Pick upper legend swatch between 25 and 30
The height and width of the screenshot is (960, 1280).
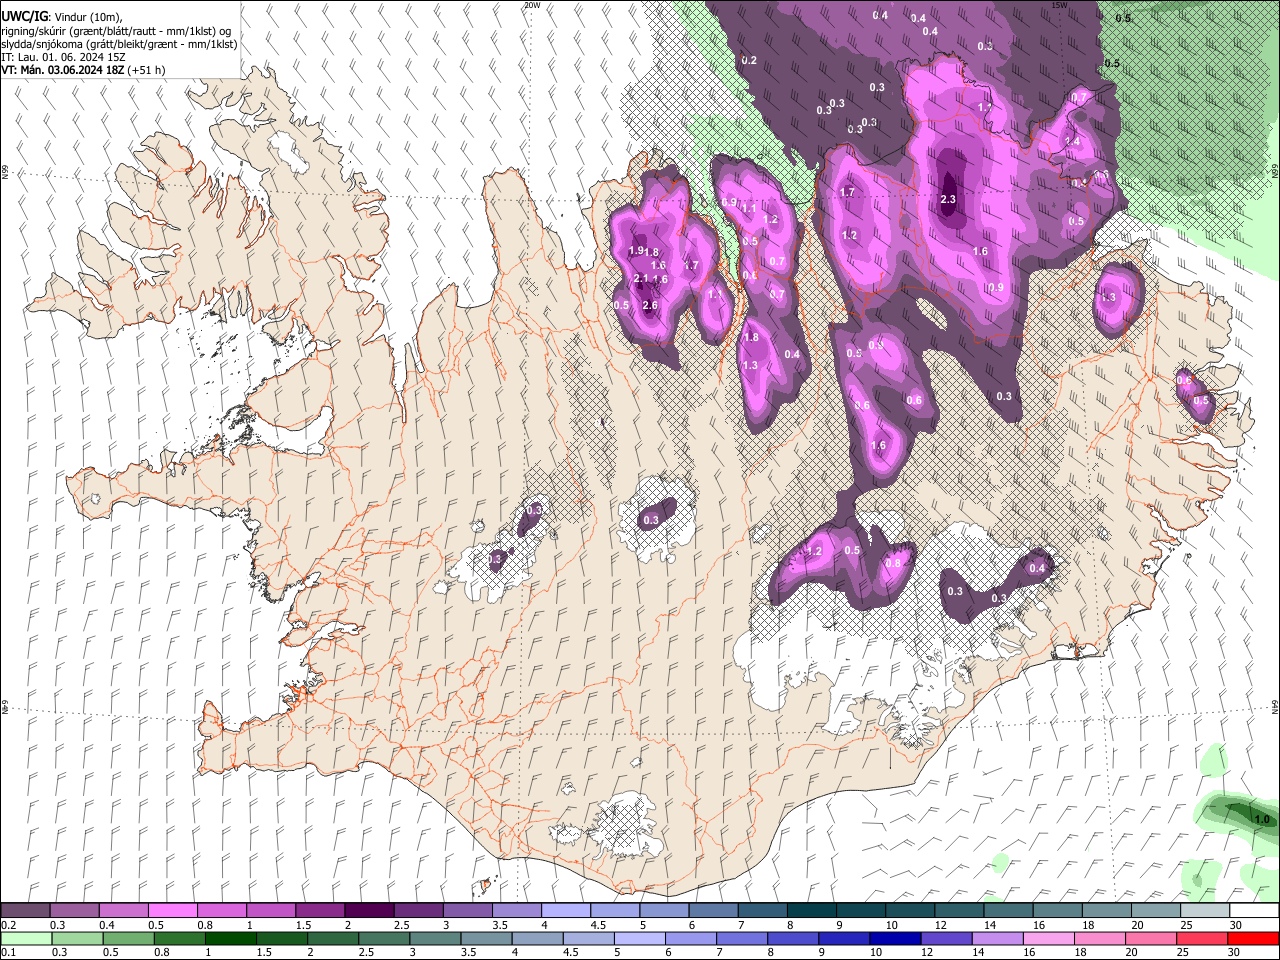(1206, 910)
